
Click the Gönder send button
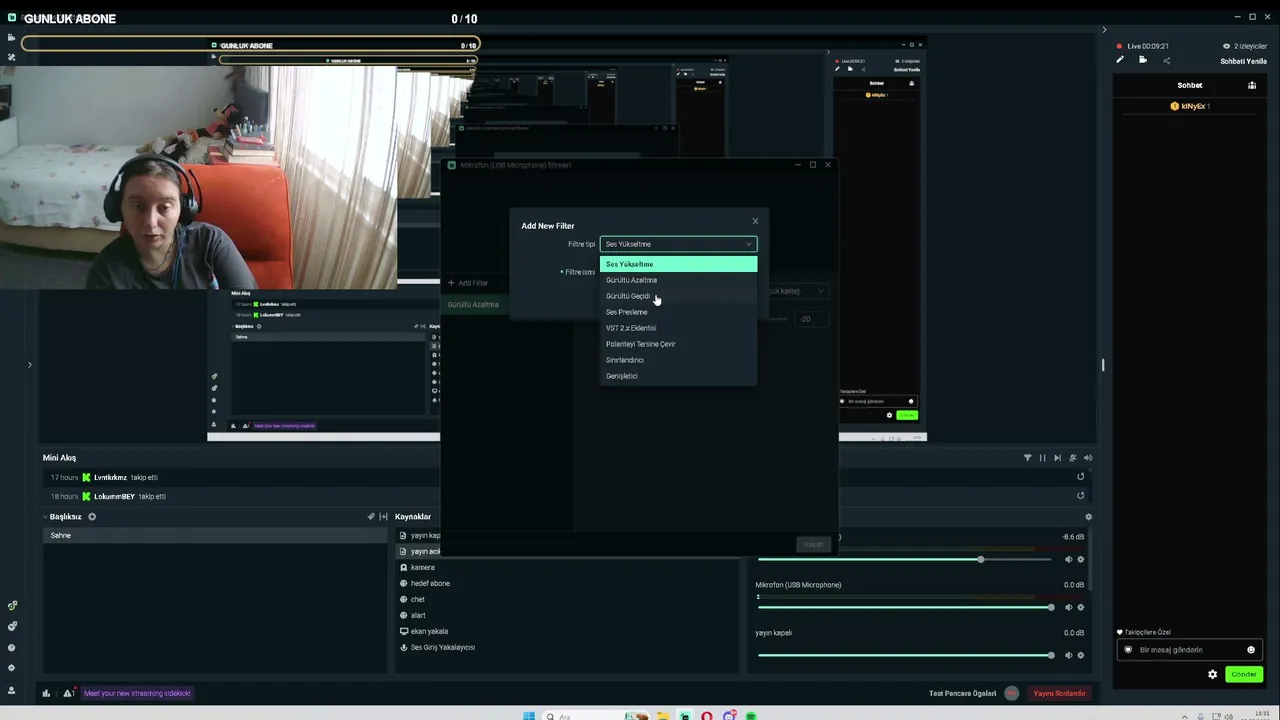click(x=1244, y=674)
